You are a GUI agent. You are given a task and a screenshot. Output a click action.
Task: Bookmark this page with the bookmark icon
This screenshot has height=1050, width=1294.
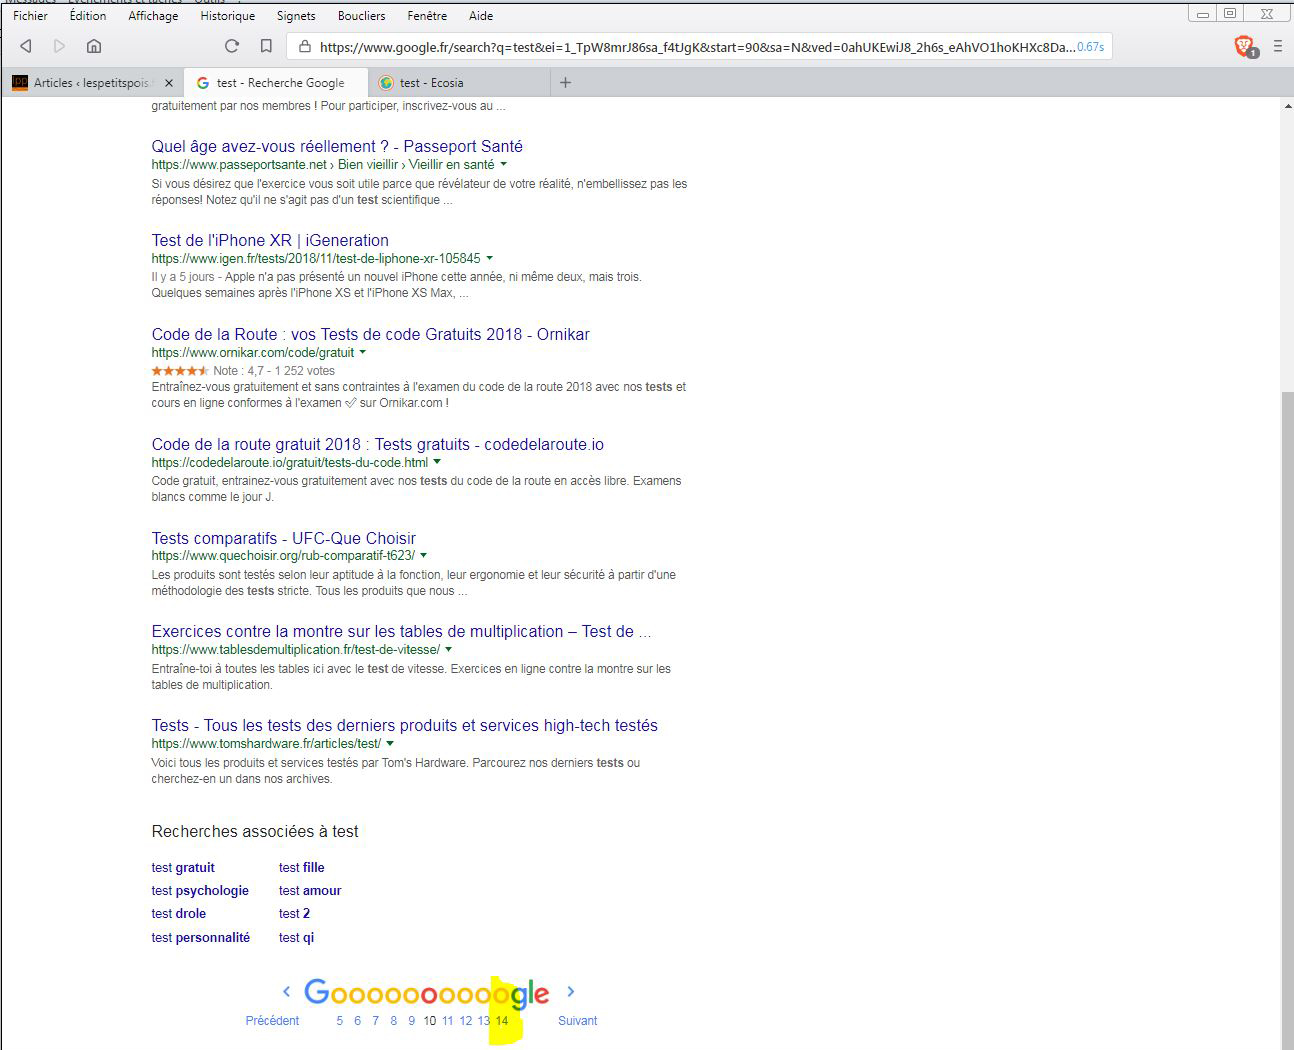click(x=266, y=46)
